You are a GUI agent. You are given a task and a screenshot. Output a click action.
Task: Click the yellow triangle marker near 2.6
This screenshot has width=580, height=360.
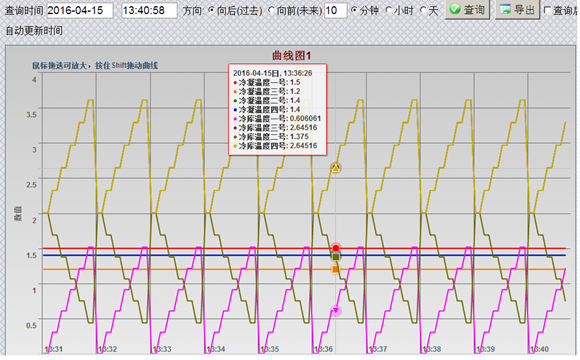(x=335, y=168)
